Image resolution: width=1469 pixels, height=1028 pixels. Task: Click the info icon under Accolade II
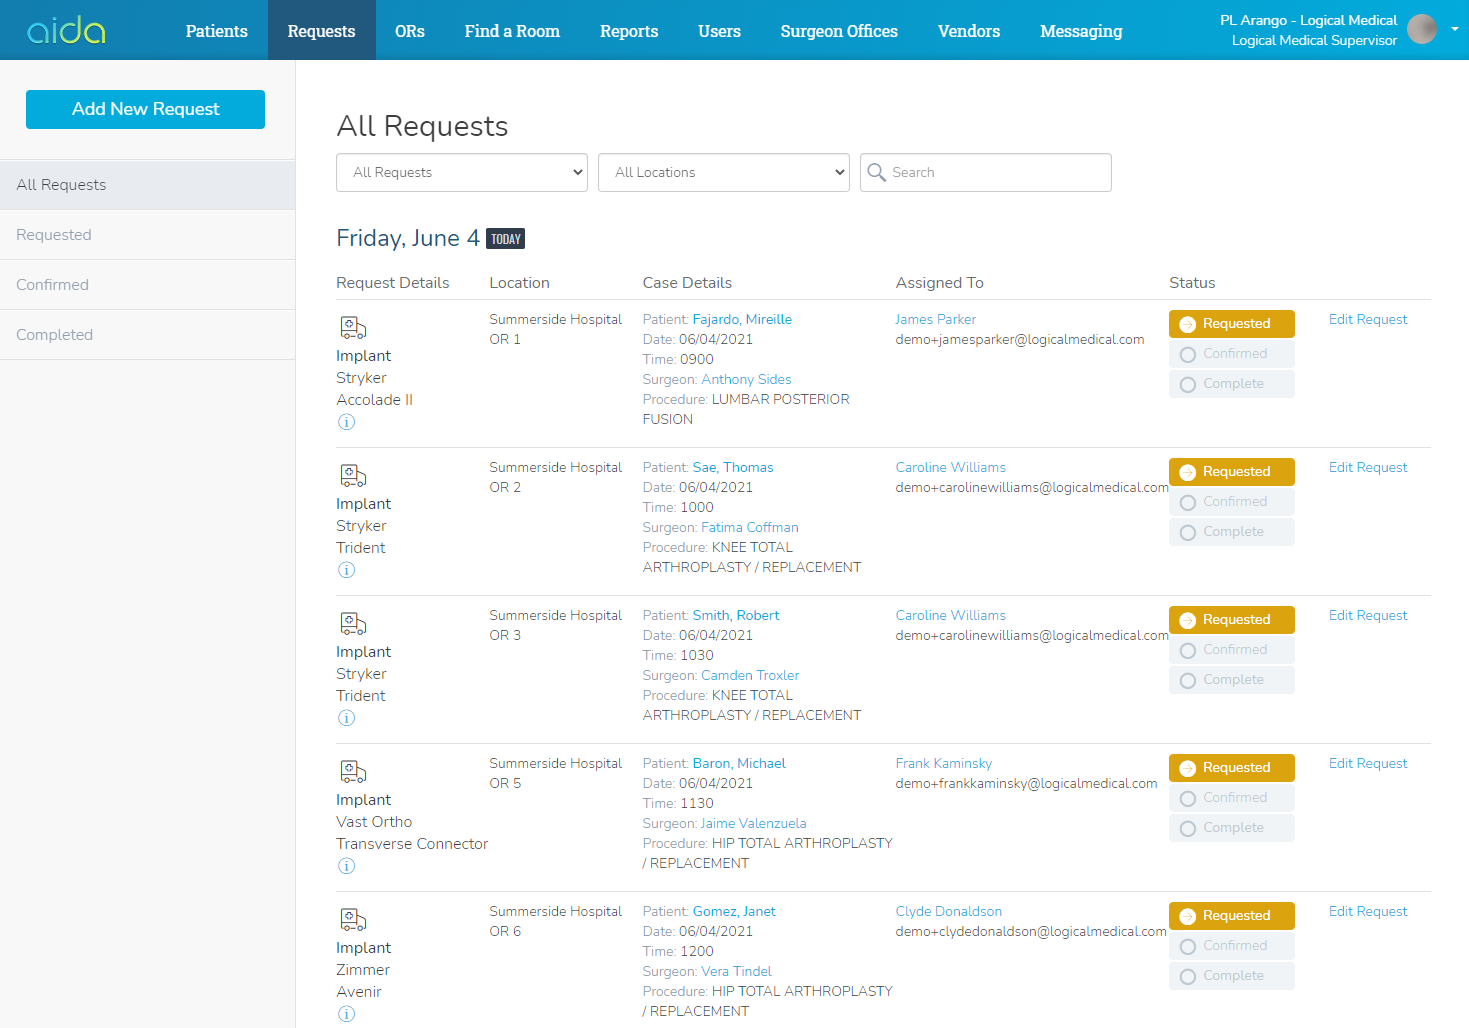click(346, 422)
